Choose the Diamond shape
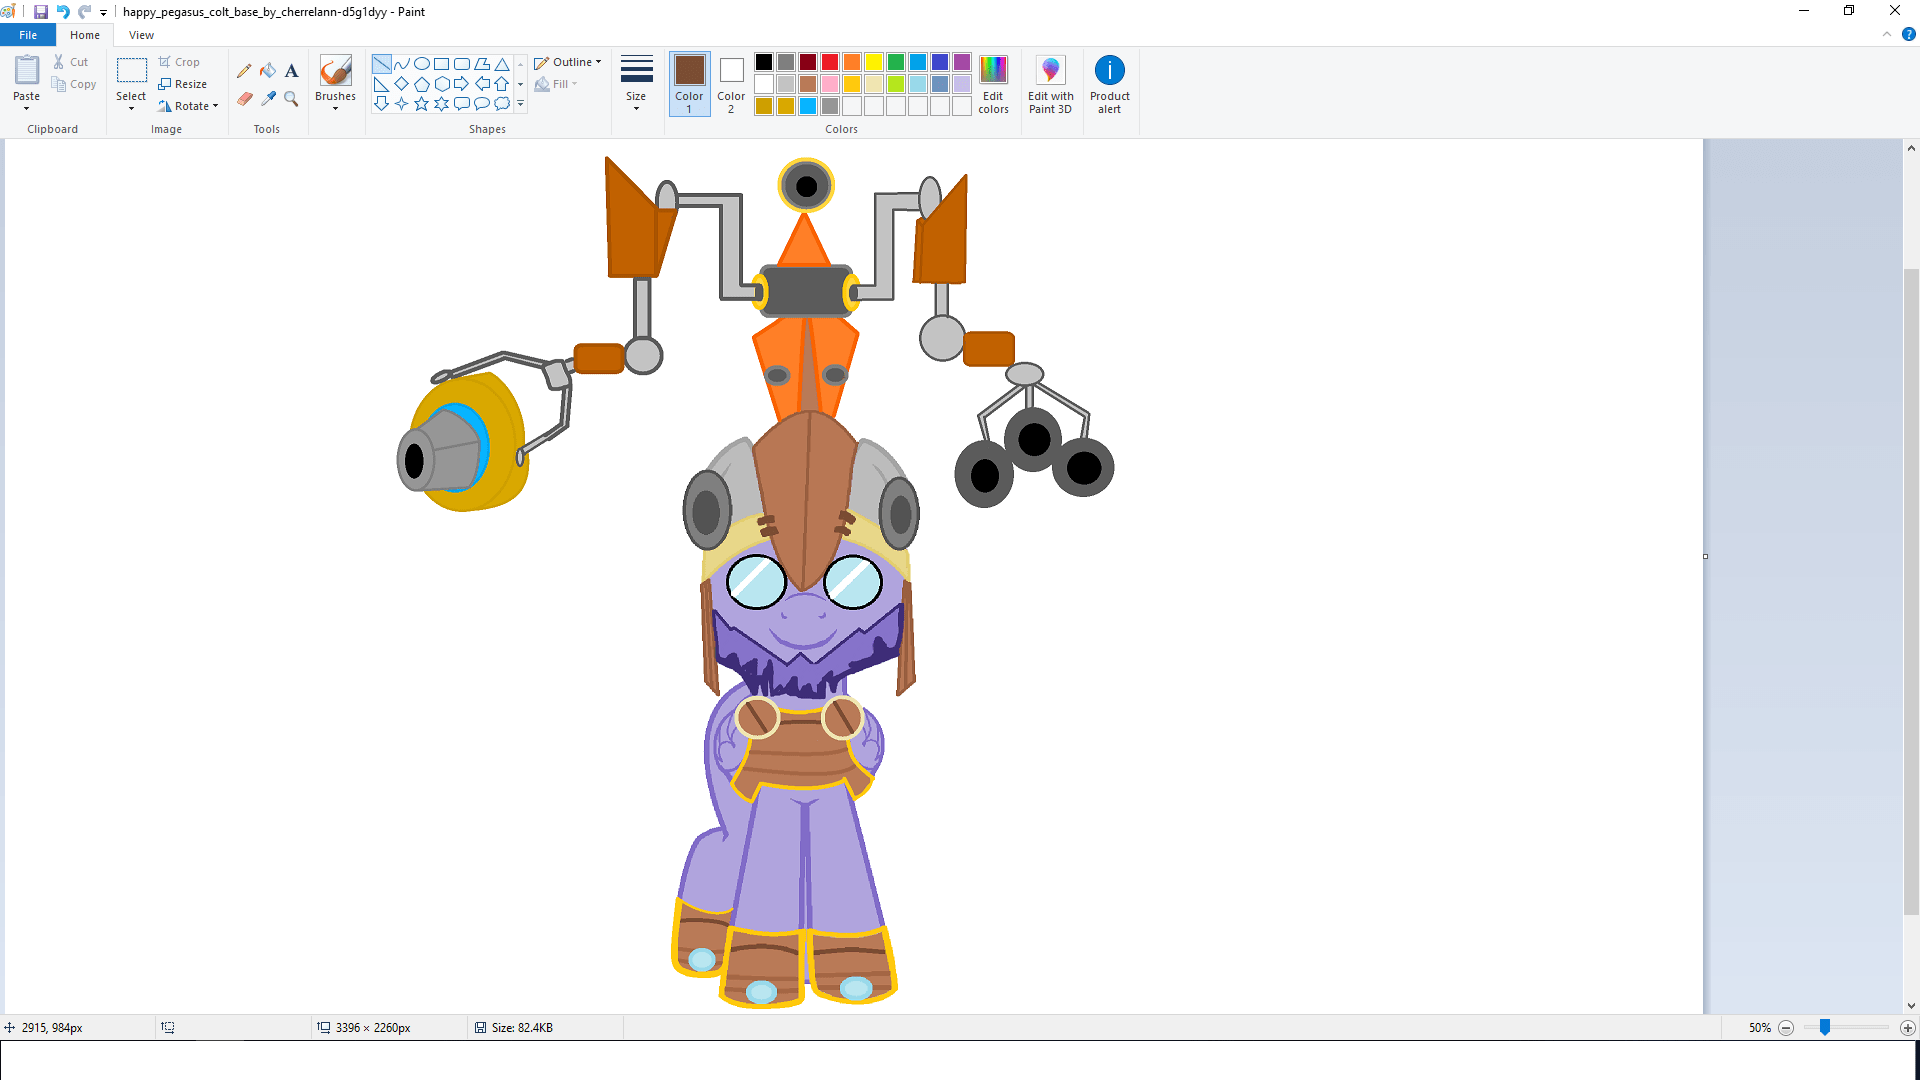Screen dimensions: 1920x1080 coord(401,84)
